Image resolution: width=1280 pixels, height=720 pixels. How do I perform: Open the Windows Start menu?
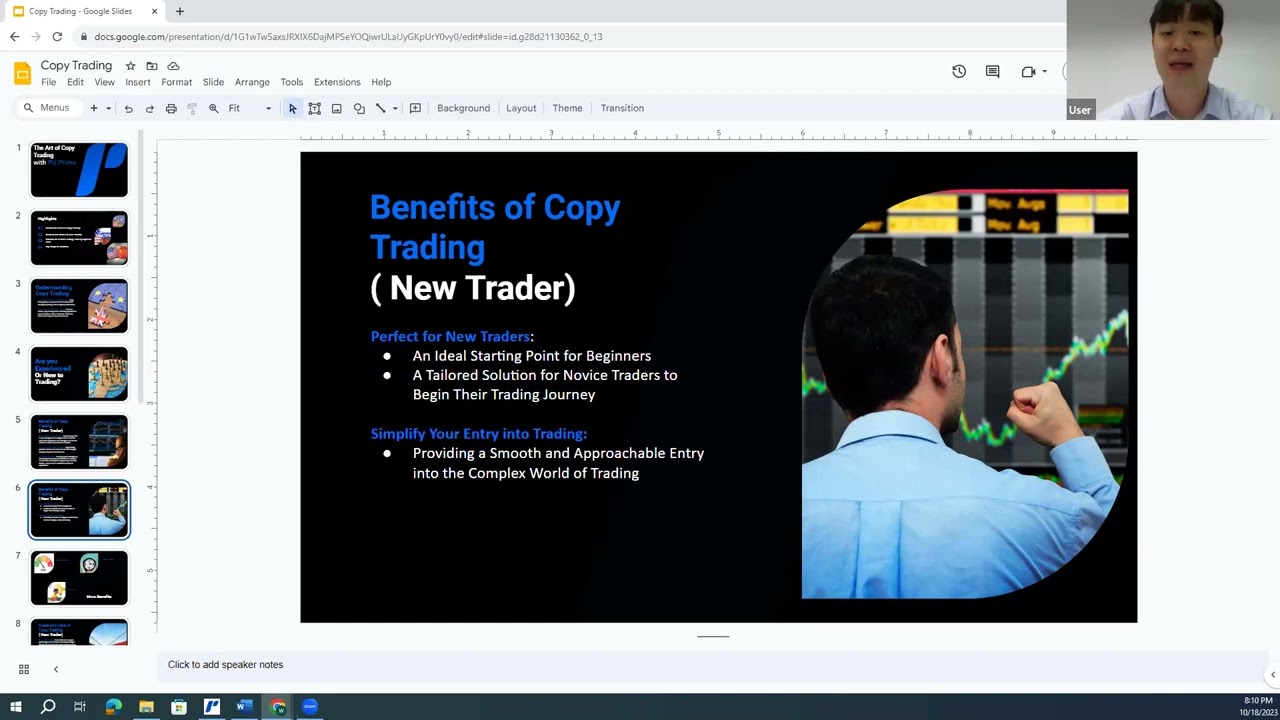point(15,707)
